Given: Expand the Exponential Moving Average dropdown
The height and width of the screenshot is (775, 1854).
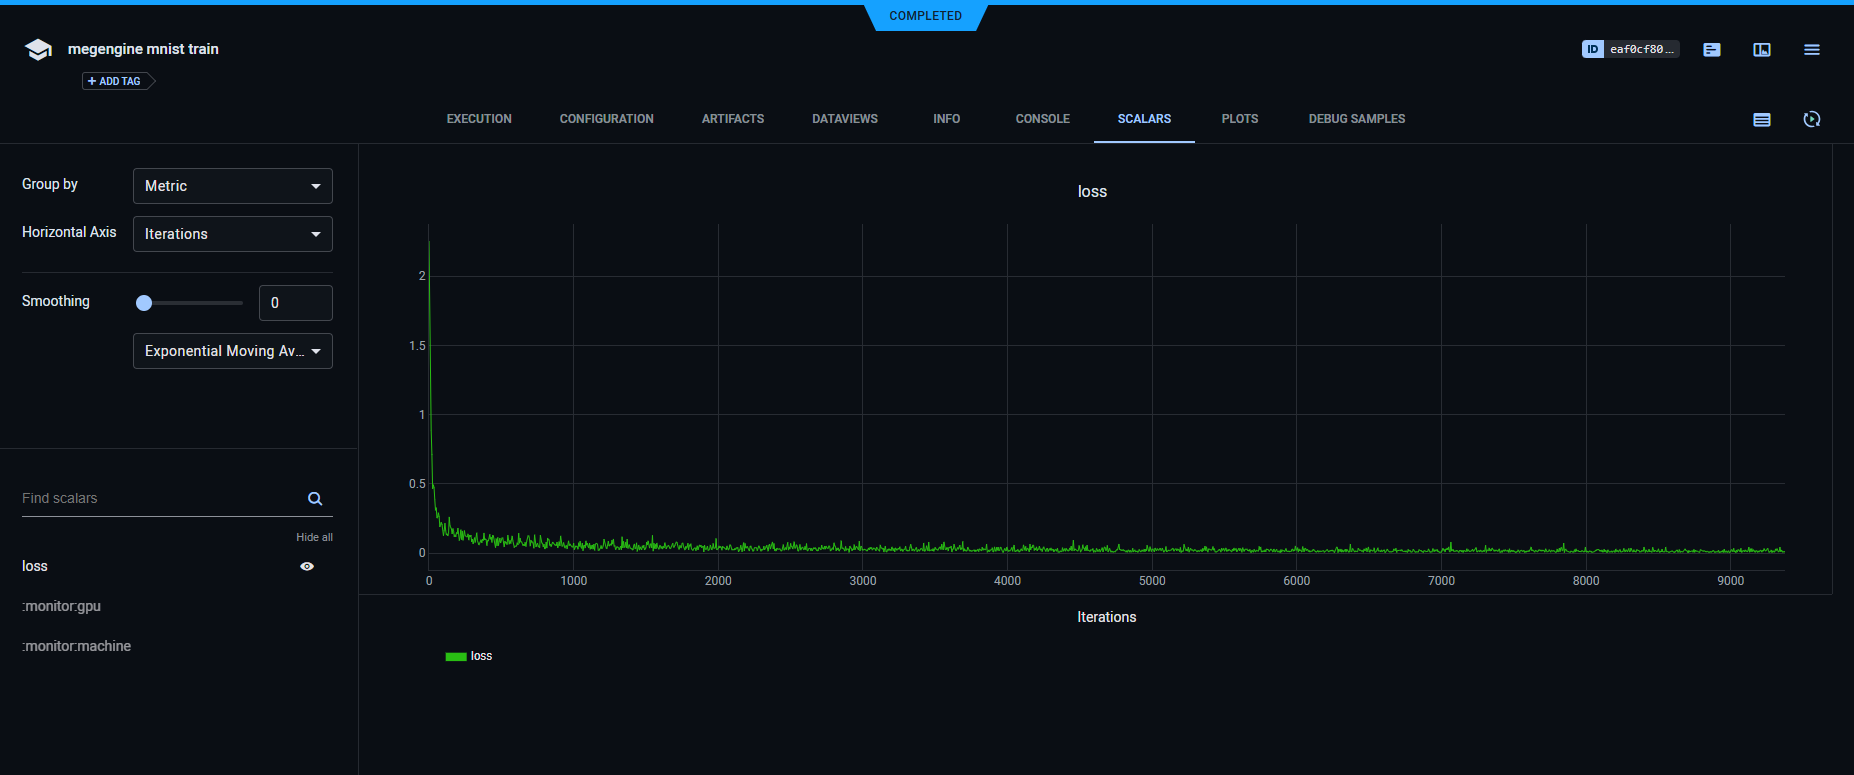Looking at the screenshot, I should point(232,351).
